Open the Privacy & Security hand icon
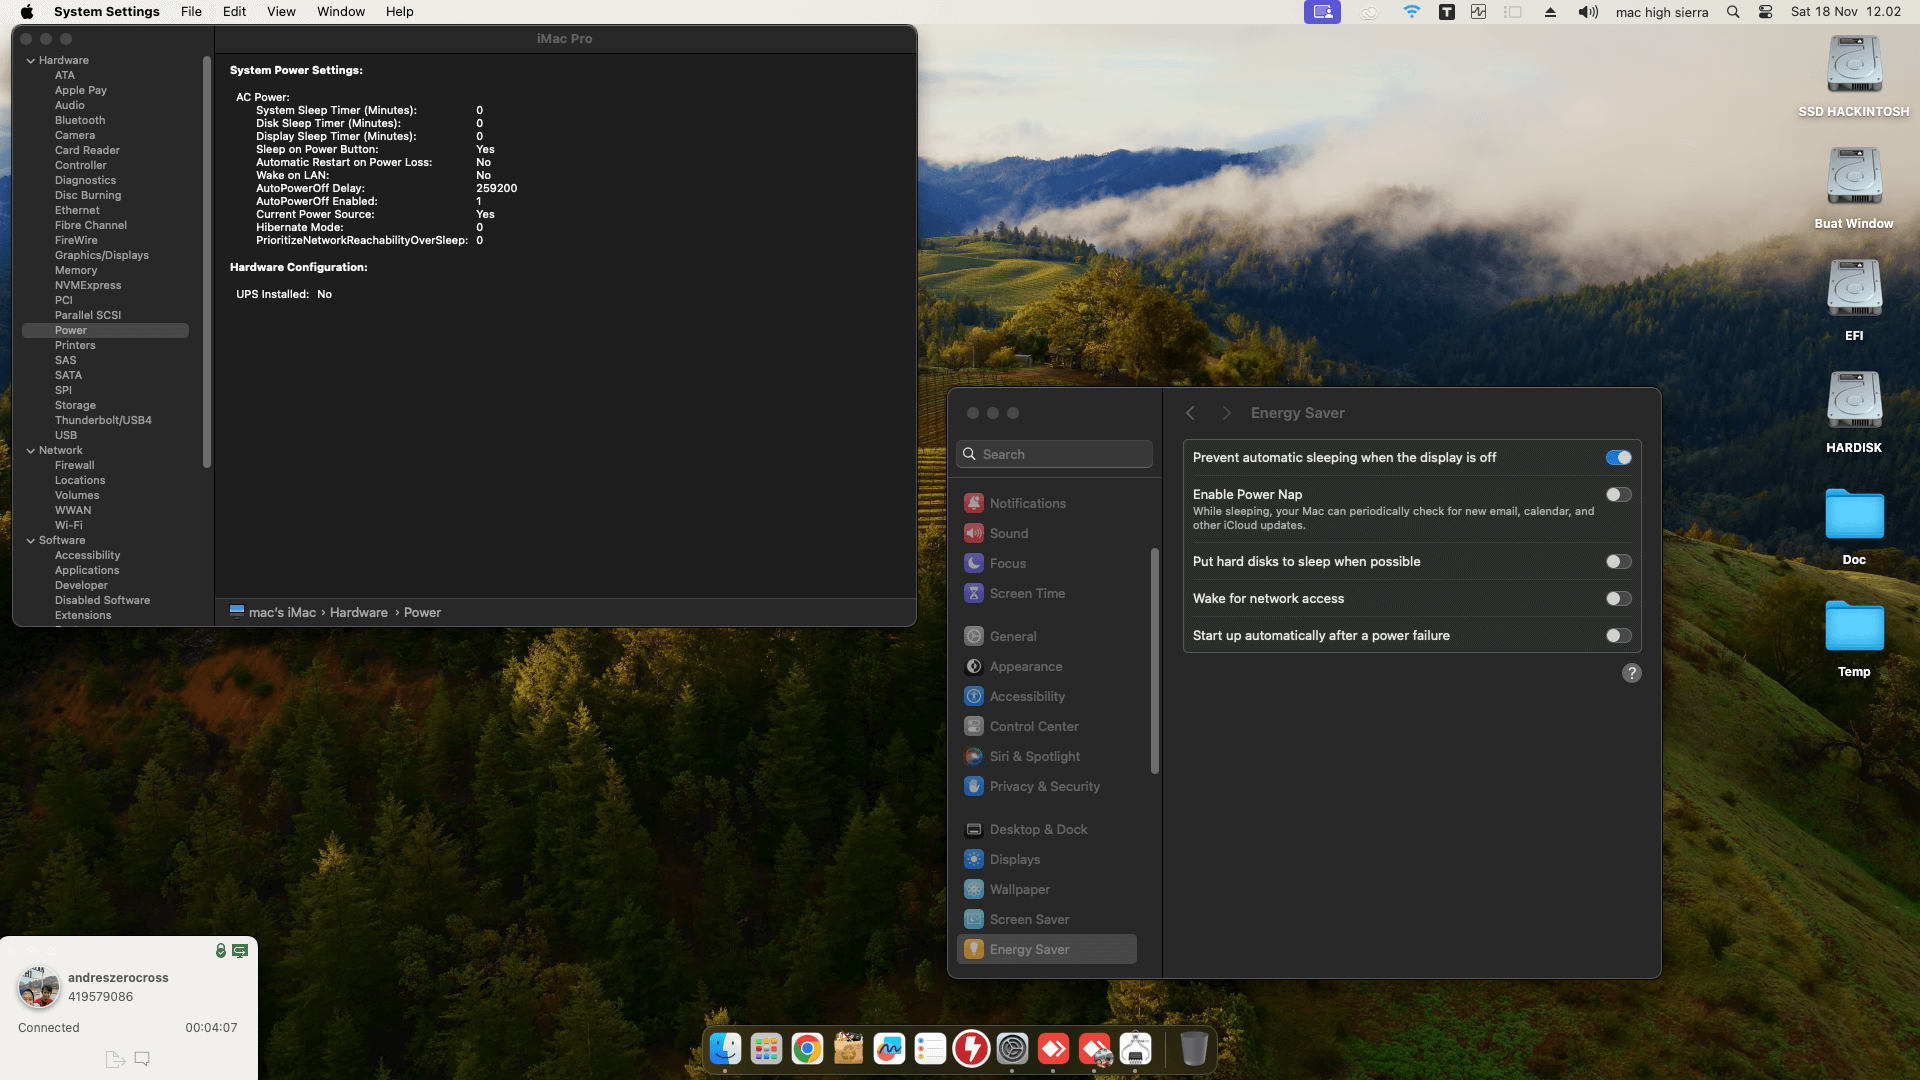This screenshot has height=1080, width=1920. 974,786
